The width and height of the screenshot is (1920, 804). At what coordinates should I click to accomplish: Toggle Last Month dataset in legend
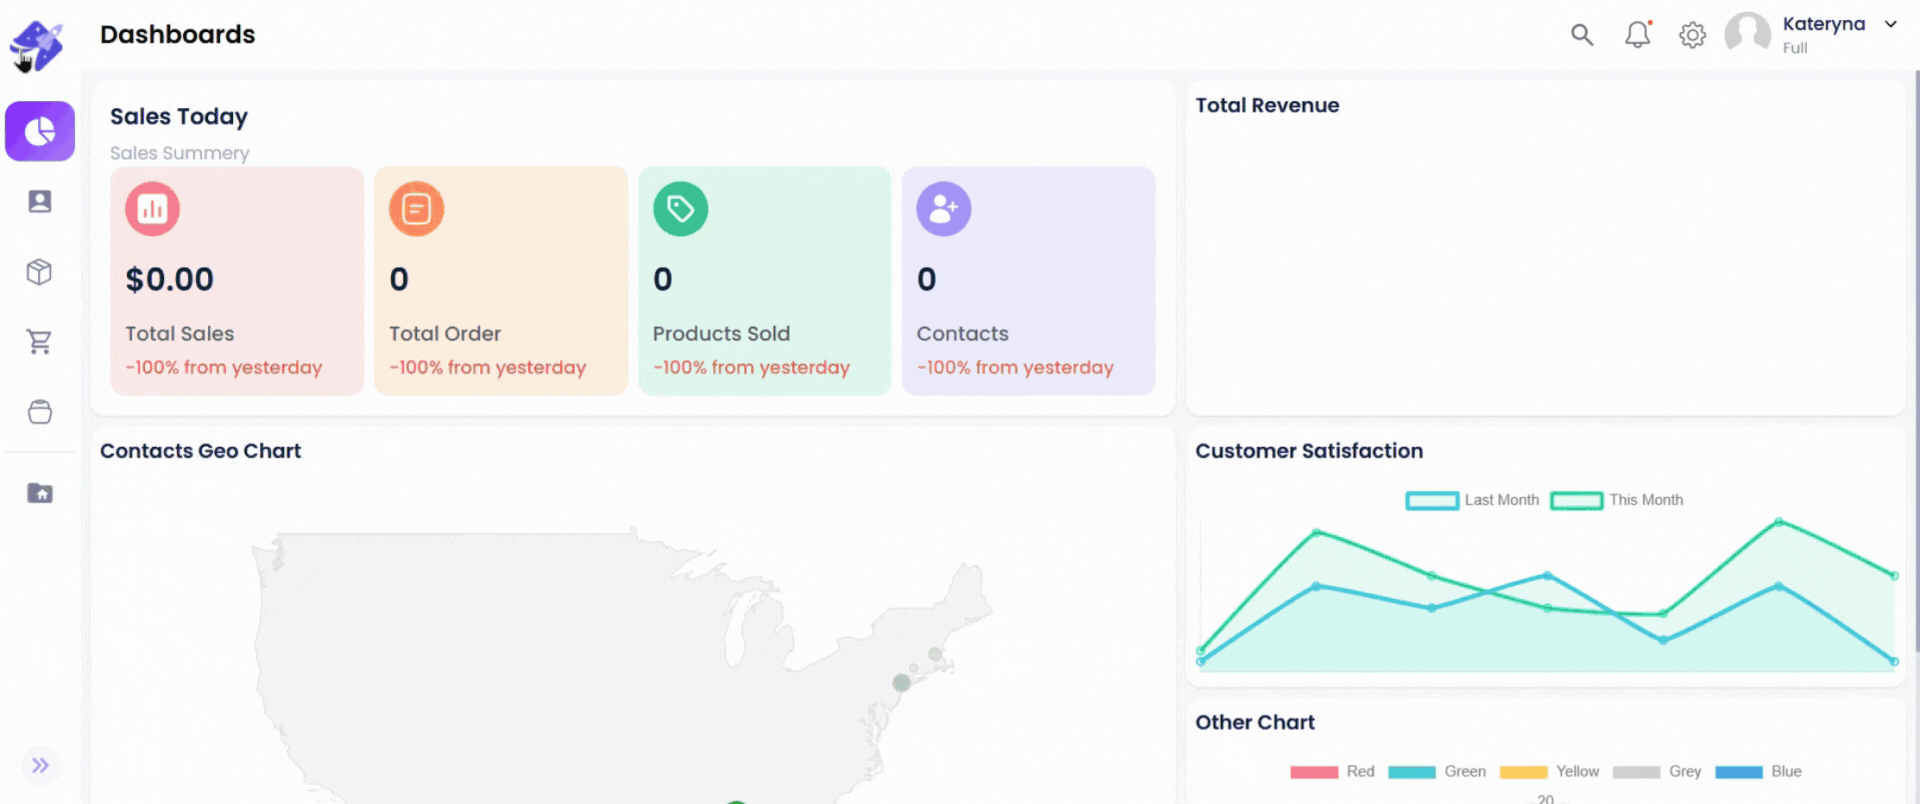[1472, 500]
